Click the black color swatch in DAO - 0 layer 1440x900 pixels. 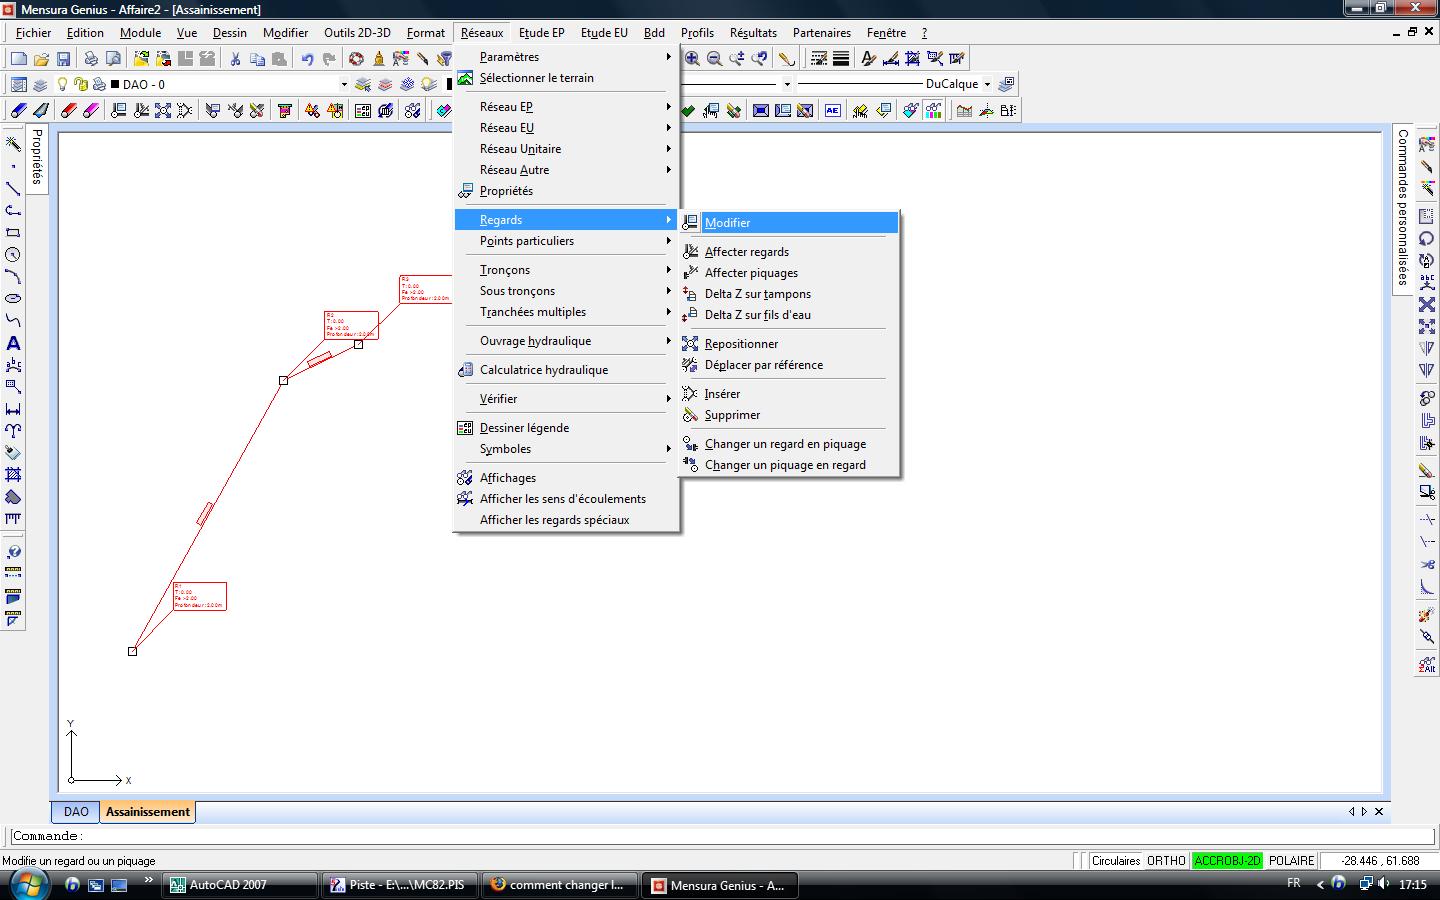pyautogui.click(x=114, y=85)
